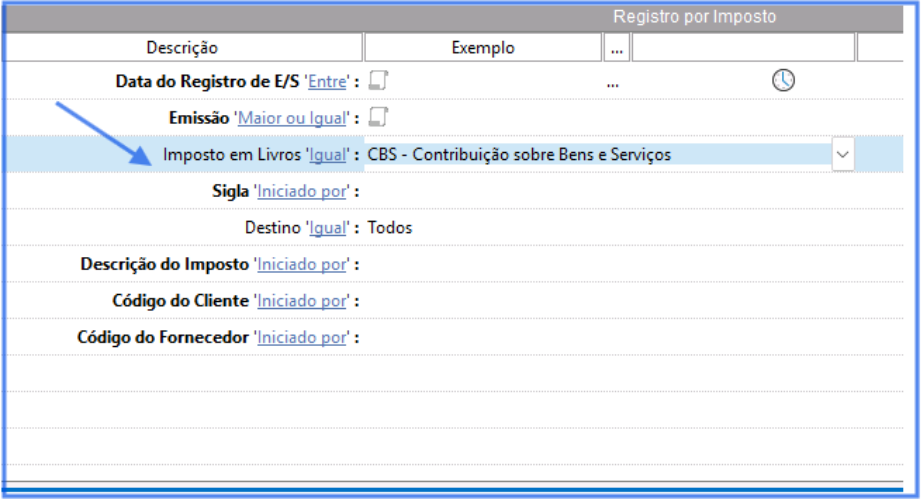The width and height of the screenshot is (921, 499).
Task: Click 'Maior ou Igual' operator link
Action: pos(291,118)
